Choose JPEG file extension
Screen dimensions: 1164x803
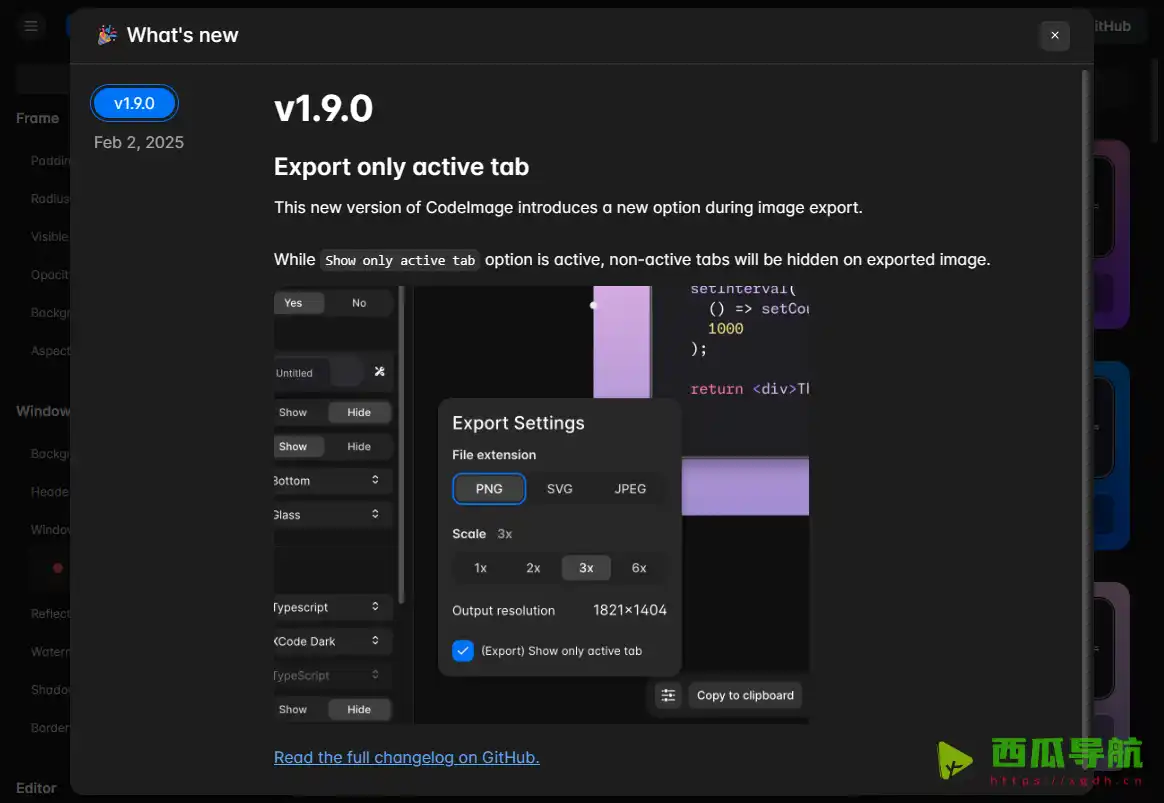point(630,489)
